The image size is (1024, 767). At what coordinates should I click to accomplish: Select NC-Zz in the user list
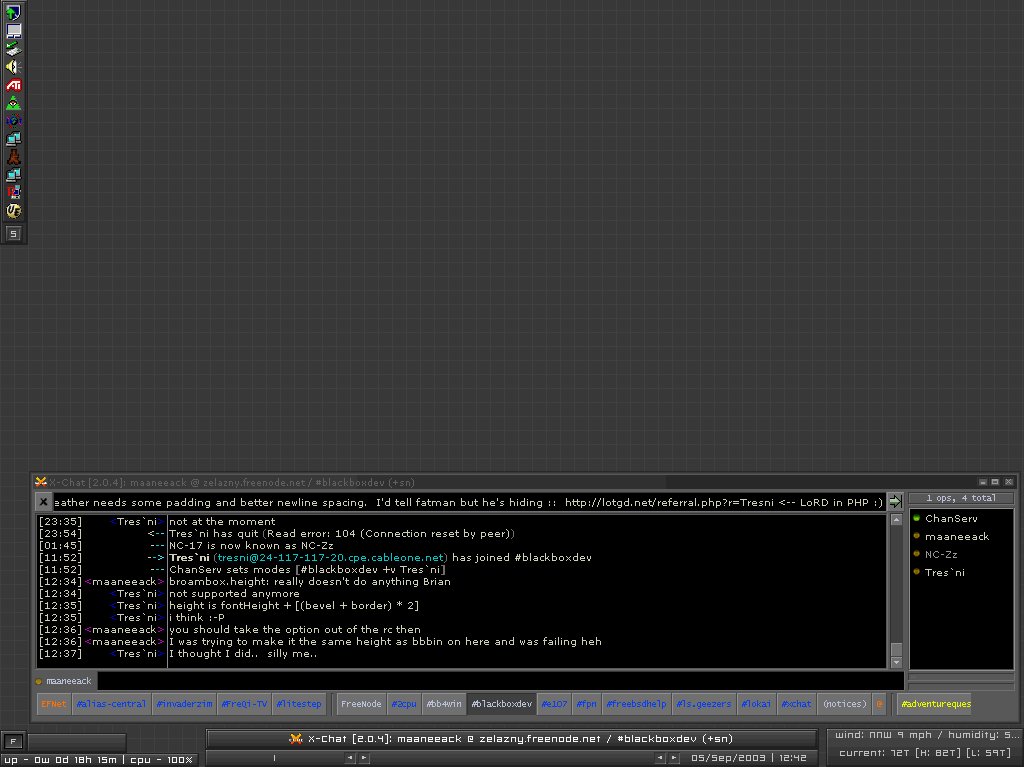941,554
